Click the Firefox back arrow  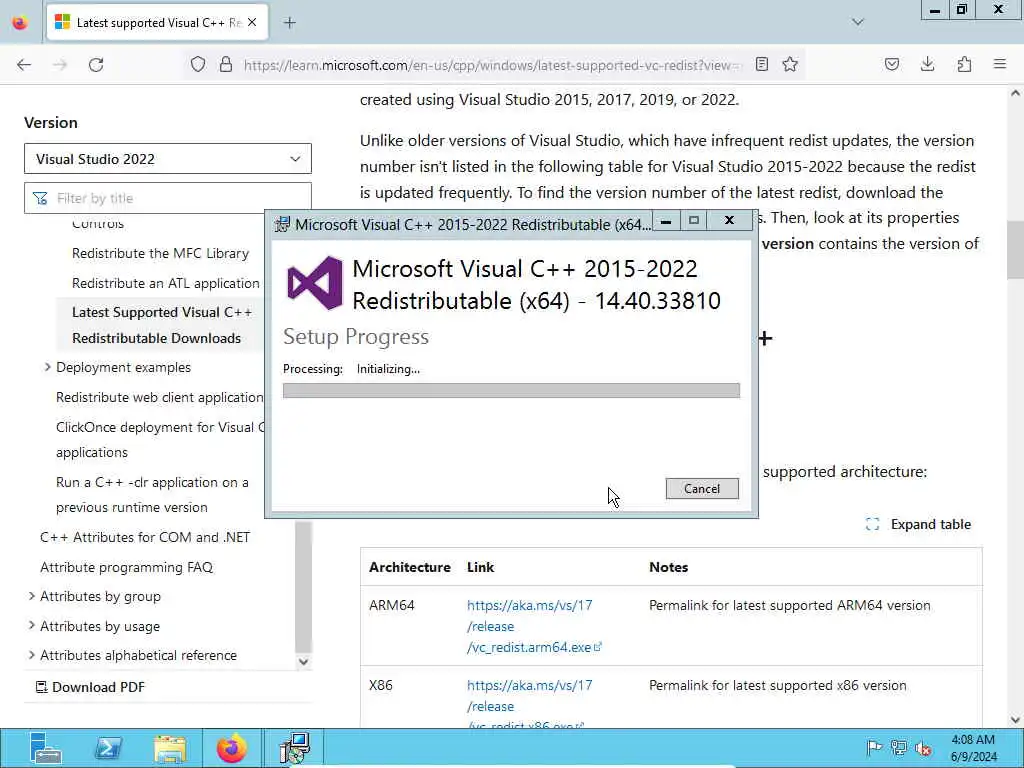[24, 65]
